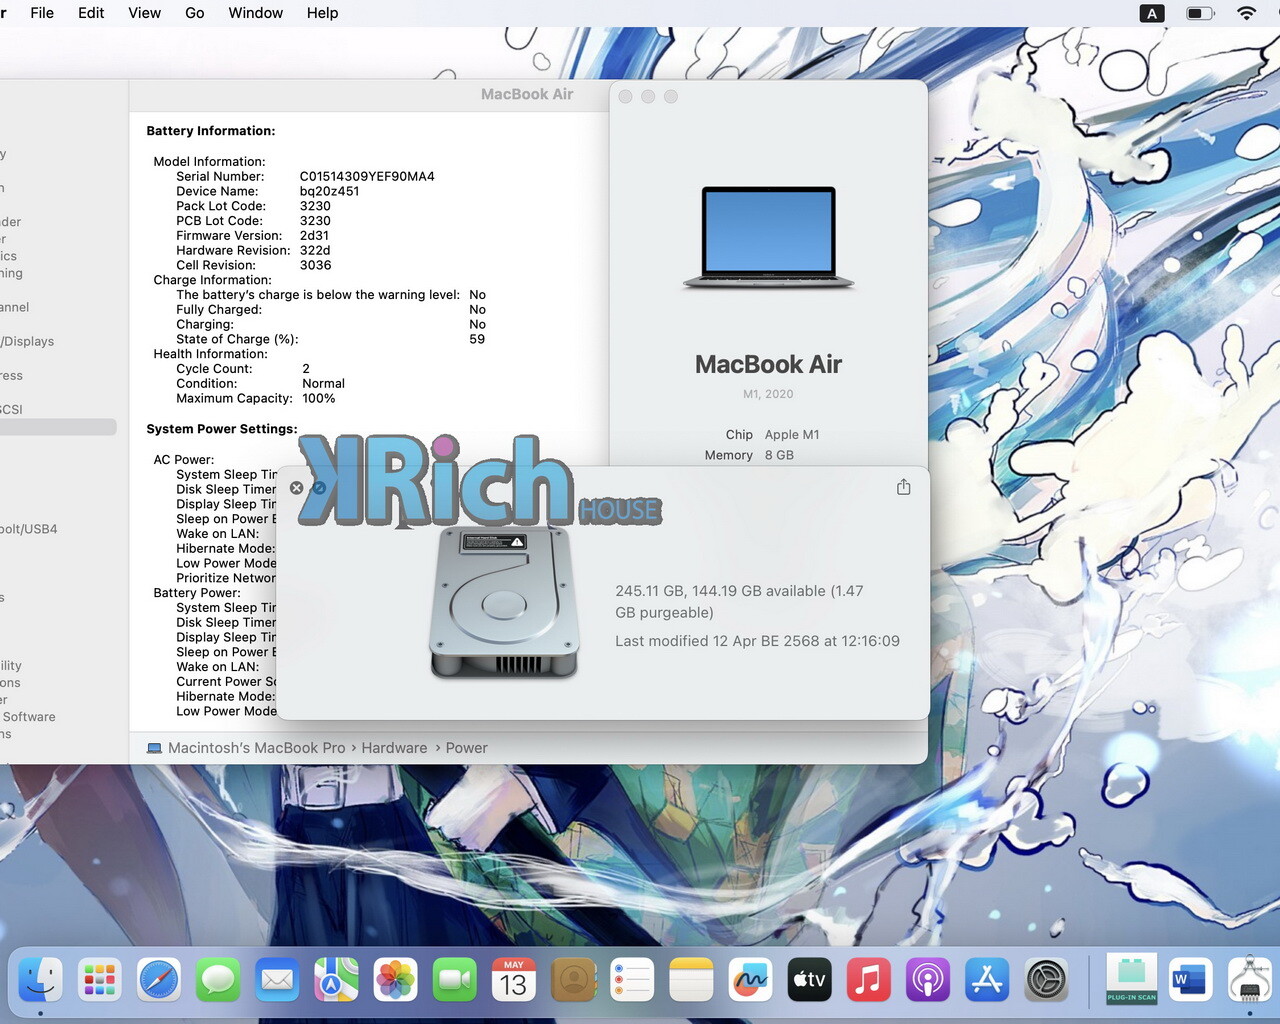Open the Contacts app icon
Image resolution: width=1280 pixels, height=1024 pixels.
(573, 980)
